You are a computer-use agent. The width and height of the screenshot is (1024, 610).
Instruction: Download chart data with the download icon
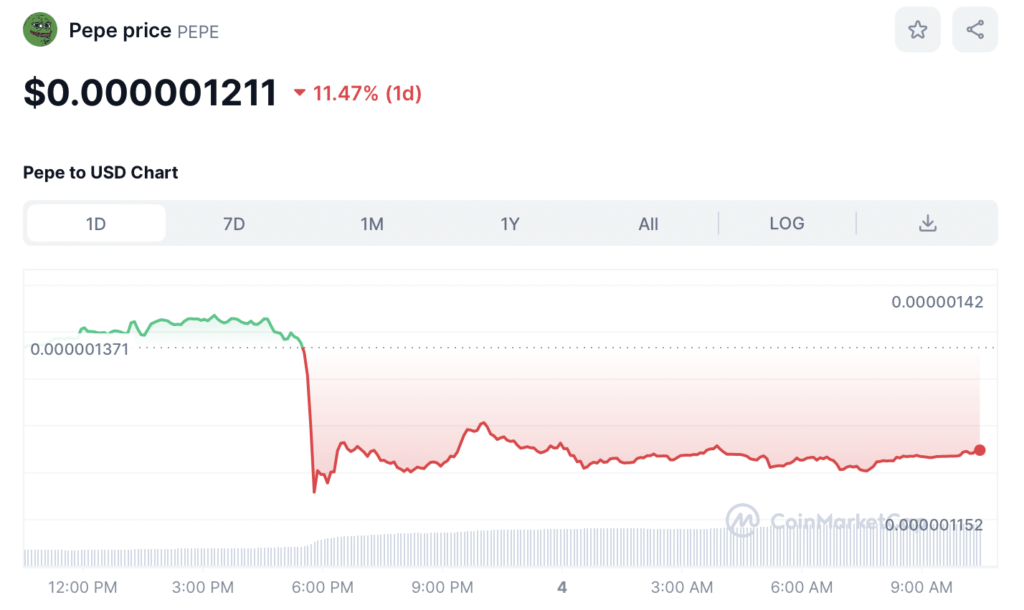click(x=927, y=223)
